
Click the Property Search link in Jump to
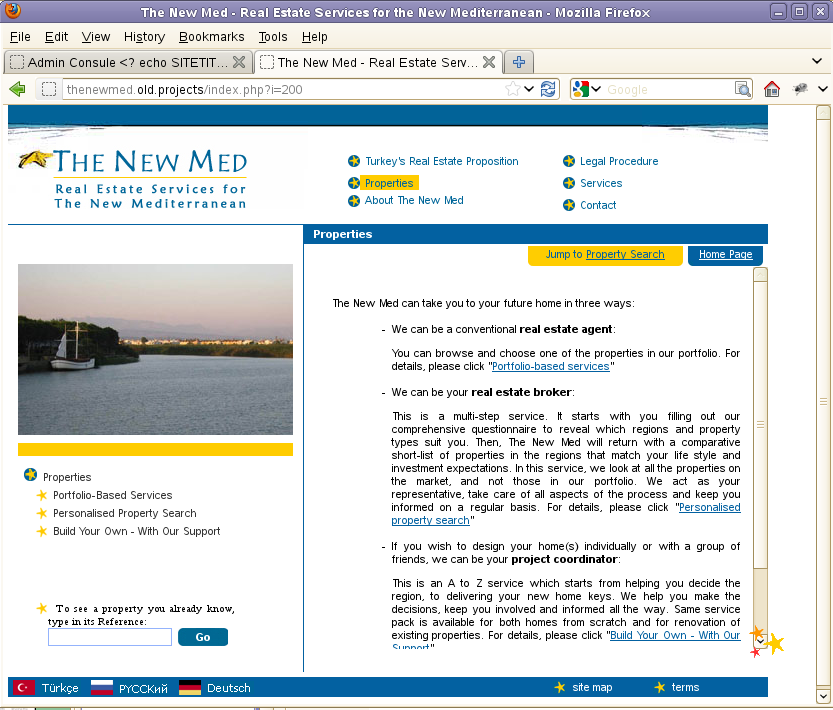625,255
